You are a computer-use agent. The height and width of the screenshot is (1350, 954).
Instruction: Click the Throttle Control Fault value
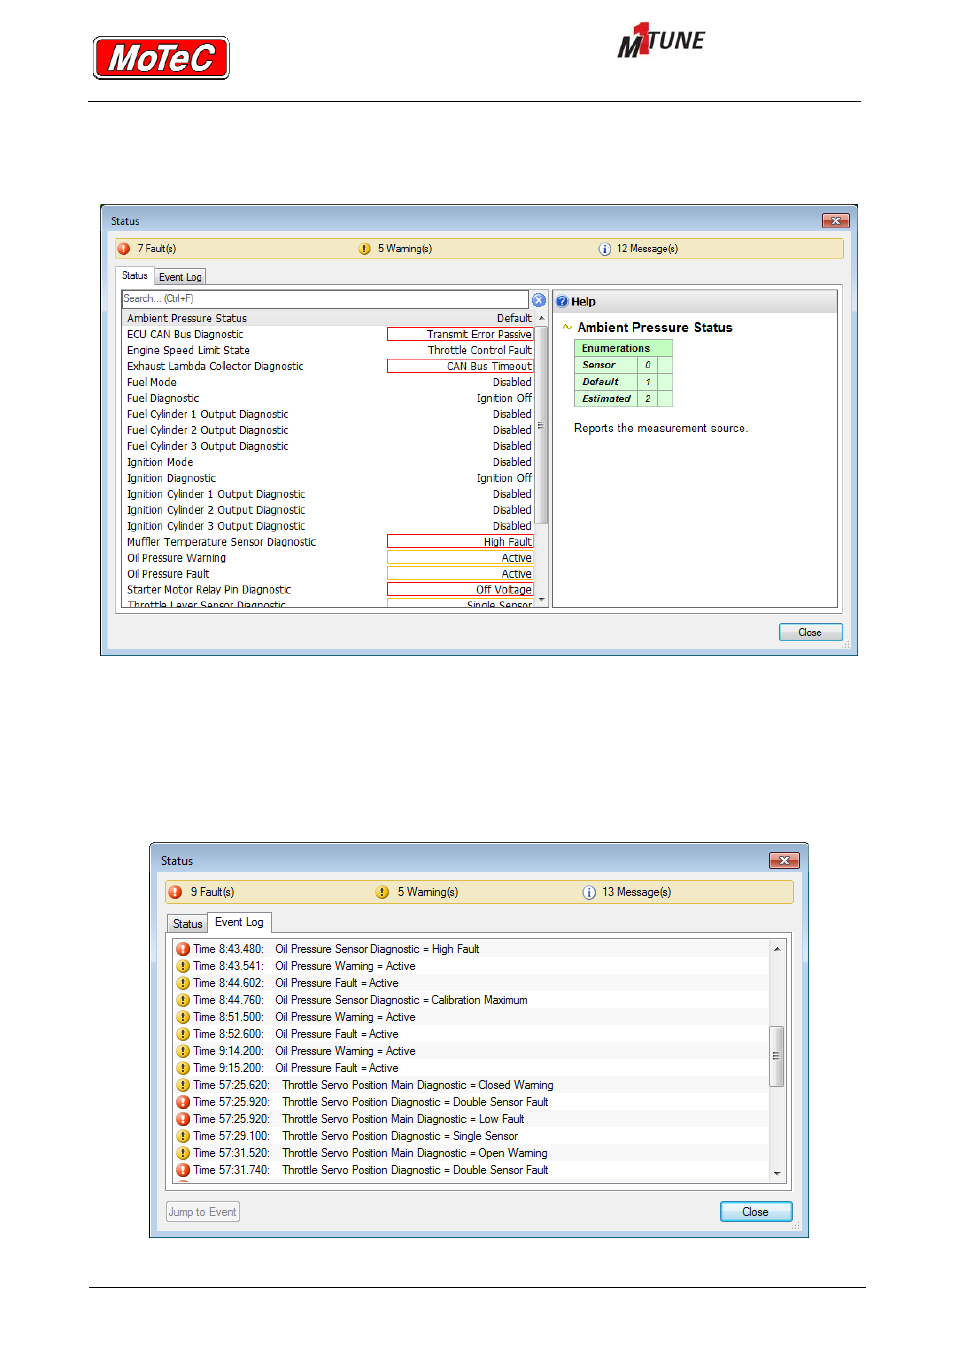(x=480, y=350)
